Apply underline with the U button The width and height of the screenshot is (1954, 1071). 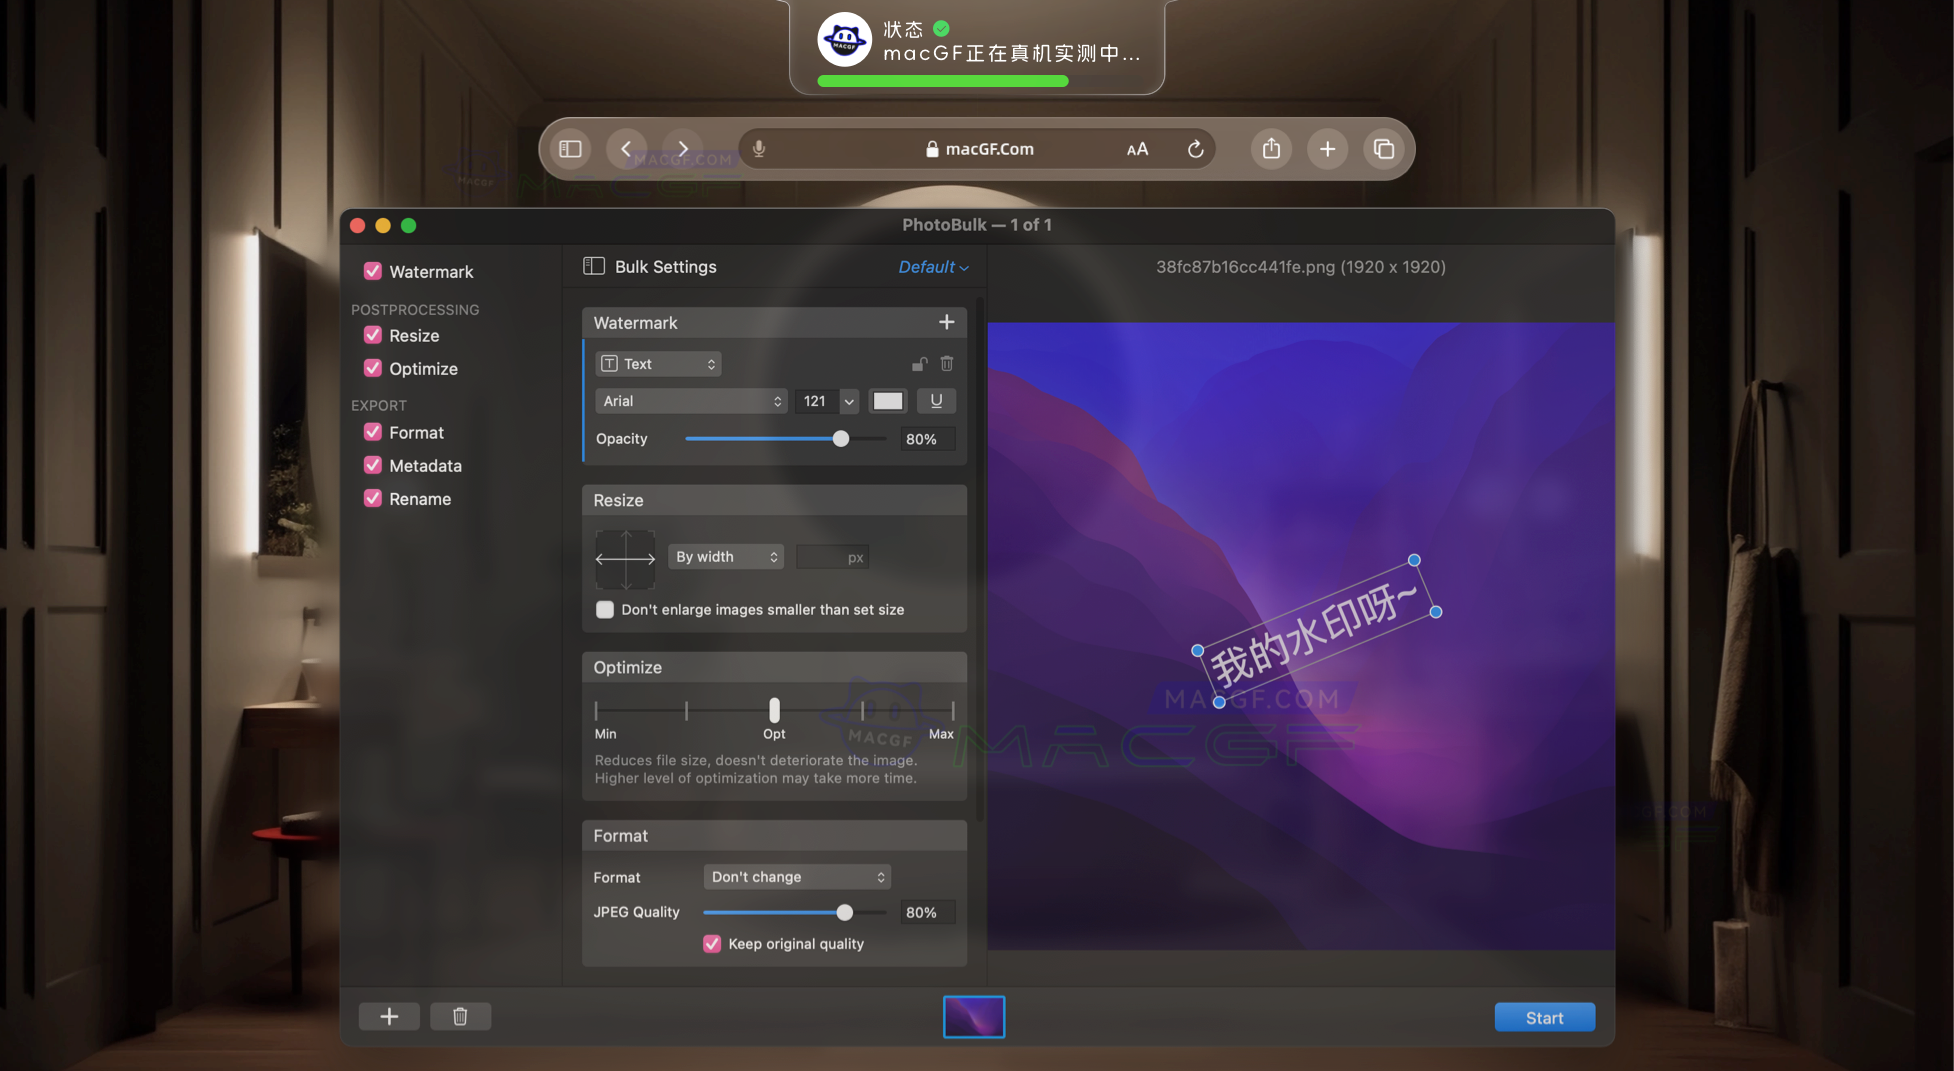pyautogui.click(x=936, y=400)
